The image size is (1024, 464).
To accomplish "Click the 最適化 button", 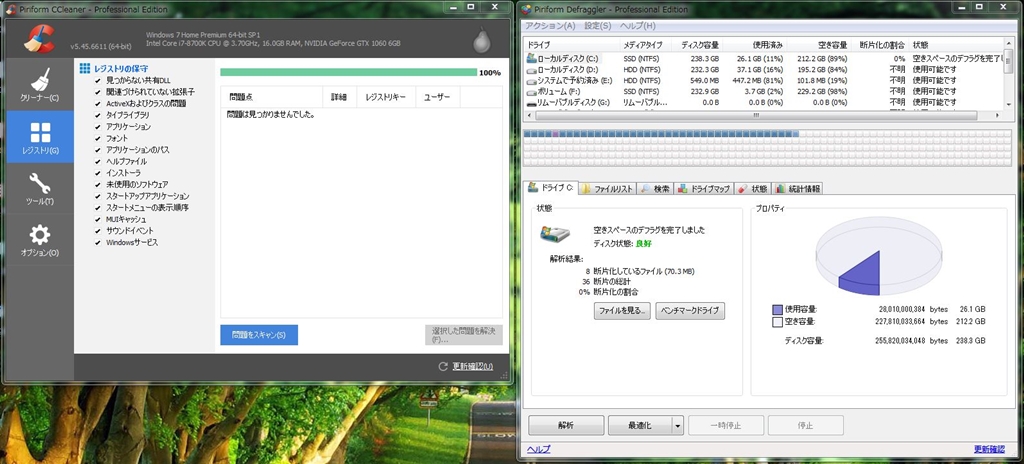I will [x=640, y=425].
